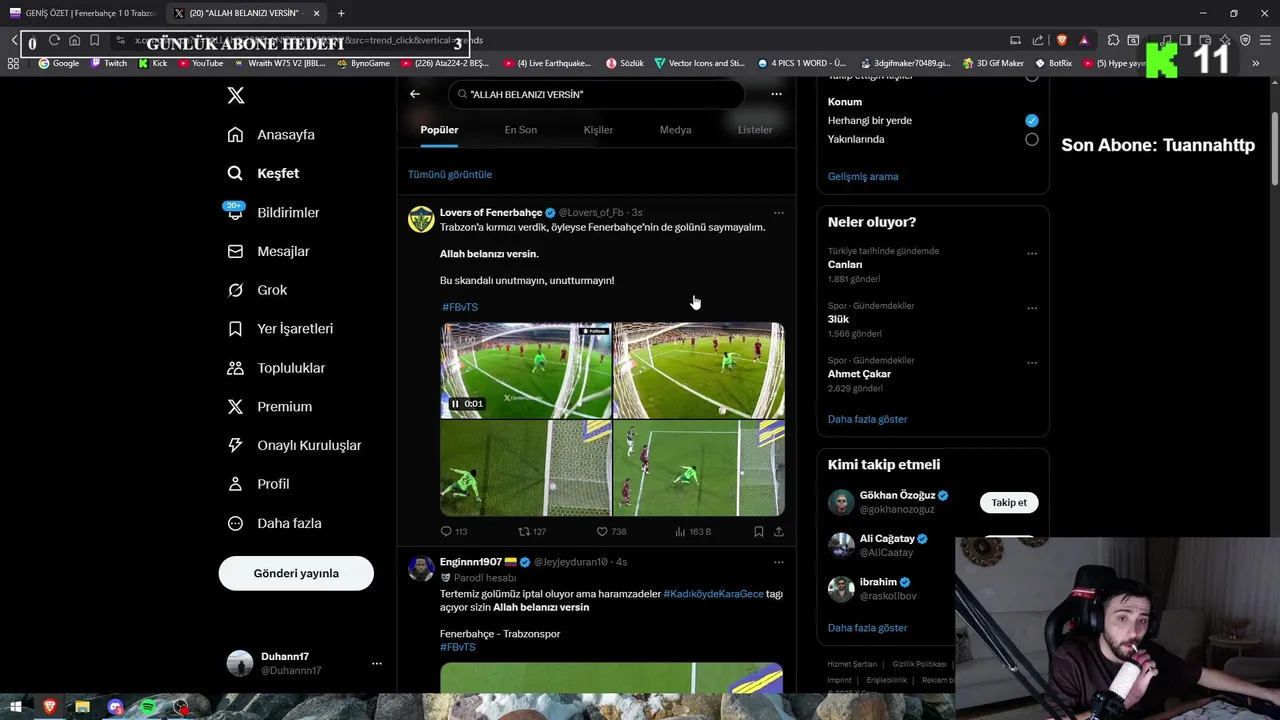This screenshot has width=1280, height=720.
Task: Open Windows Start menu
Action: point(16,707)
